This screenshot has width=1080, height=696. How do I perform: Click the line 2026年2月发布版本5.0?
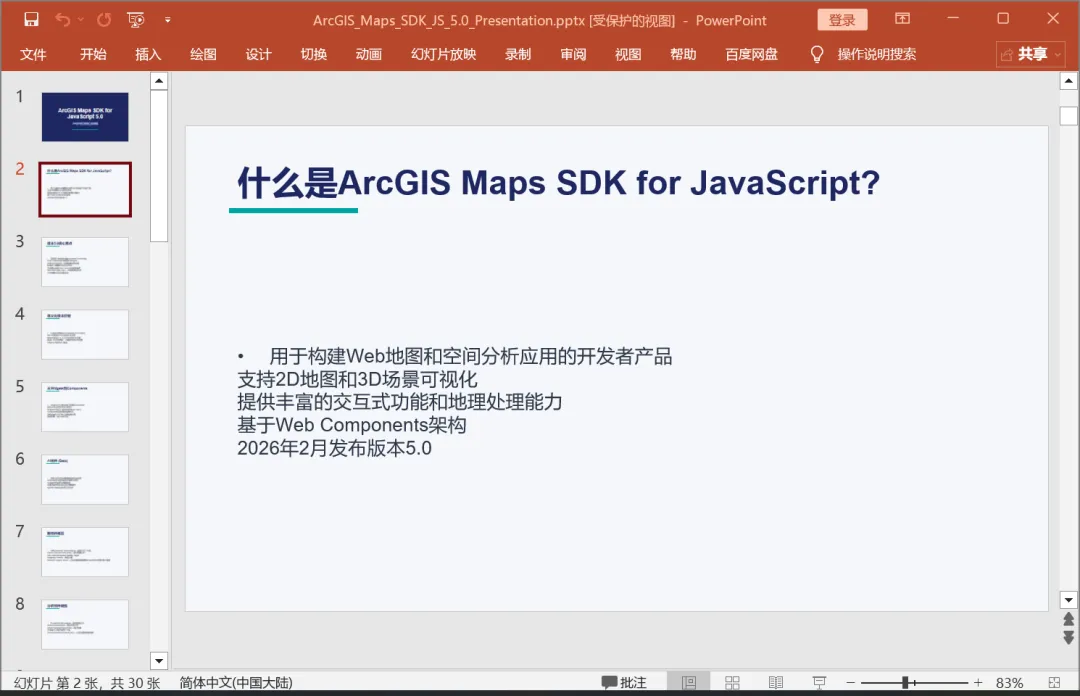(335, 448)
